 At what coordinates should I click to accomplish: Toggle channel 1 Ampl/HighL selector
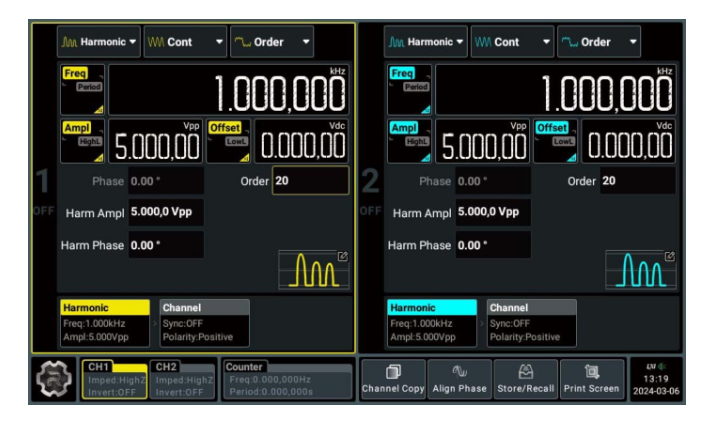82,141
